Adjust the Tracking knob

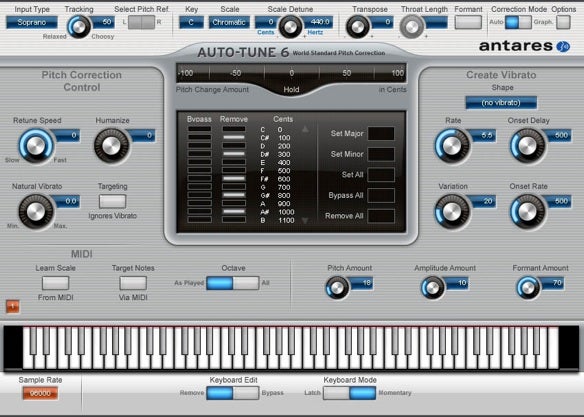(x=79, y=27)
